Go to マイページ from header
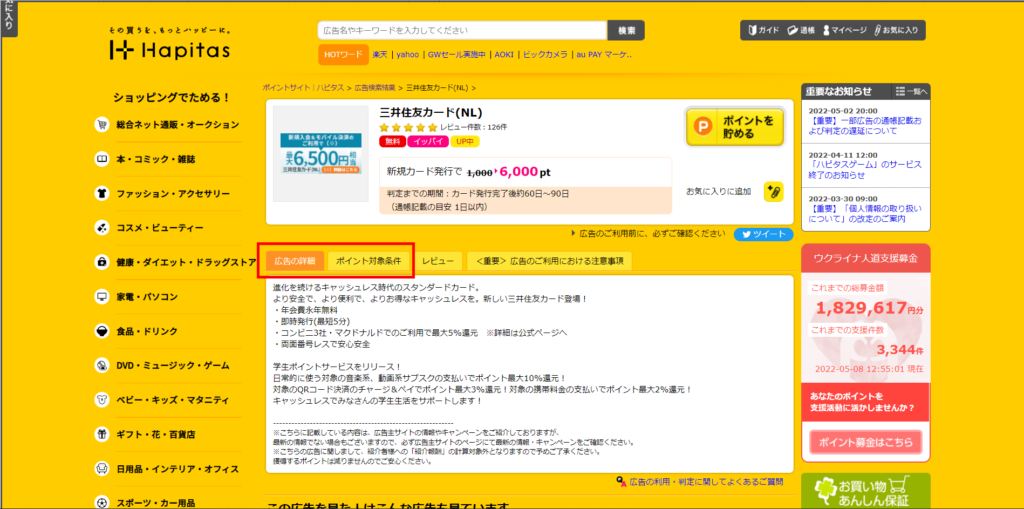 [x=844, y=30]
